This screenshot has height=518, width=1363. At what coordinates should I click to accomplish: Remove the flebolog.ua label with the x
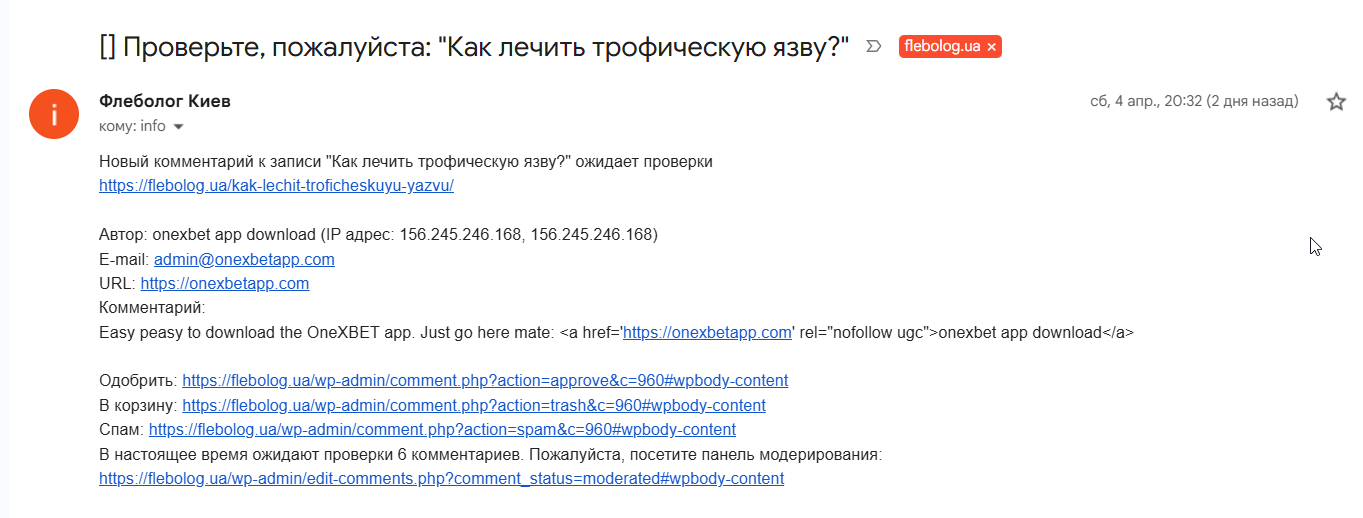pyautogui.click(x=991, y=47)
